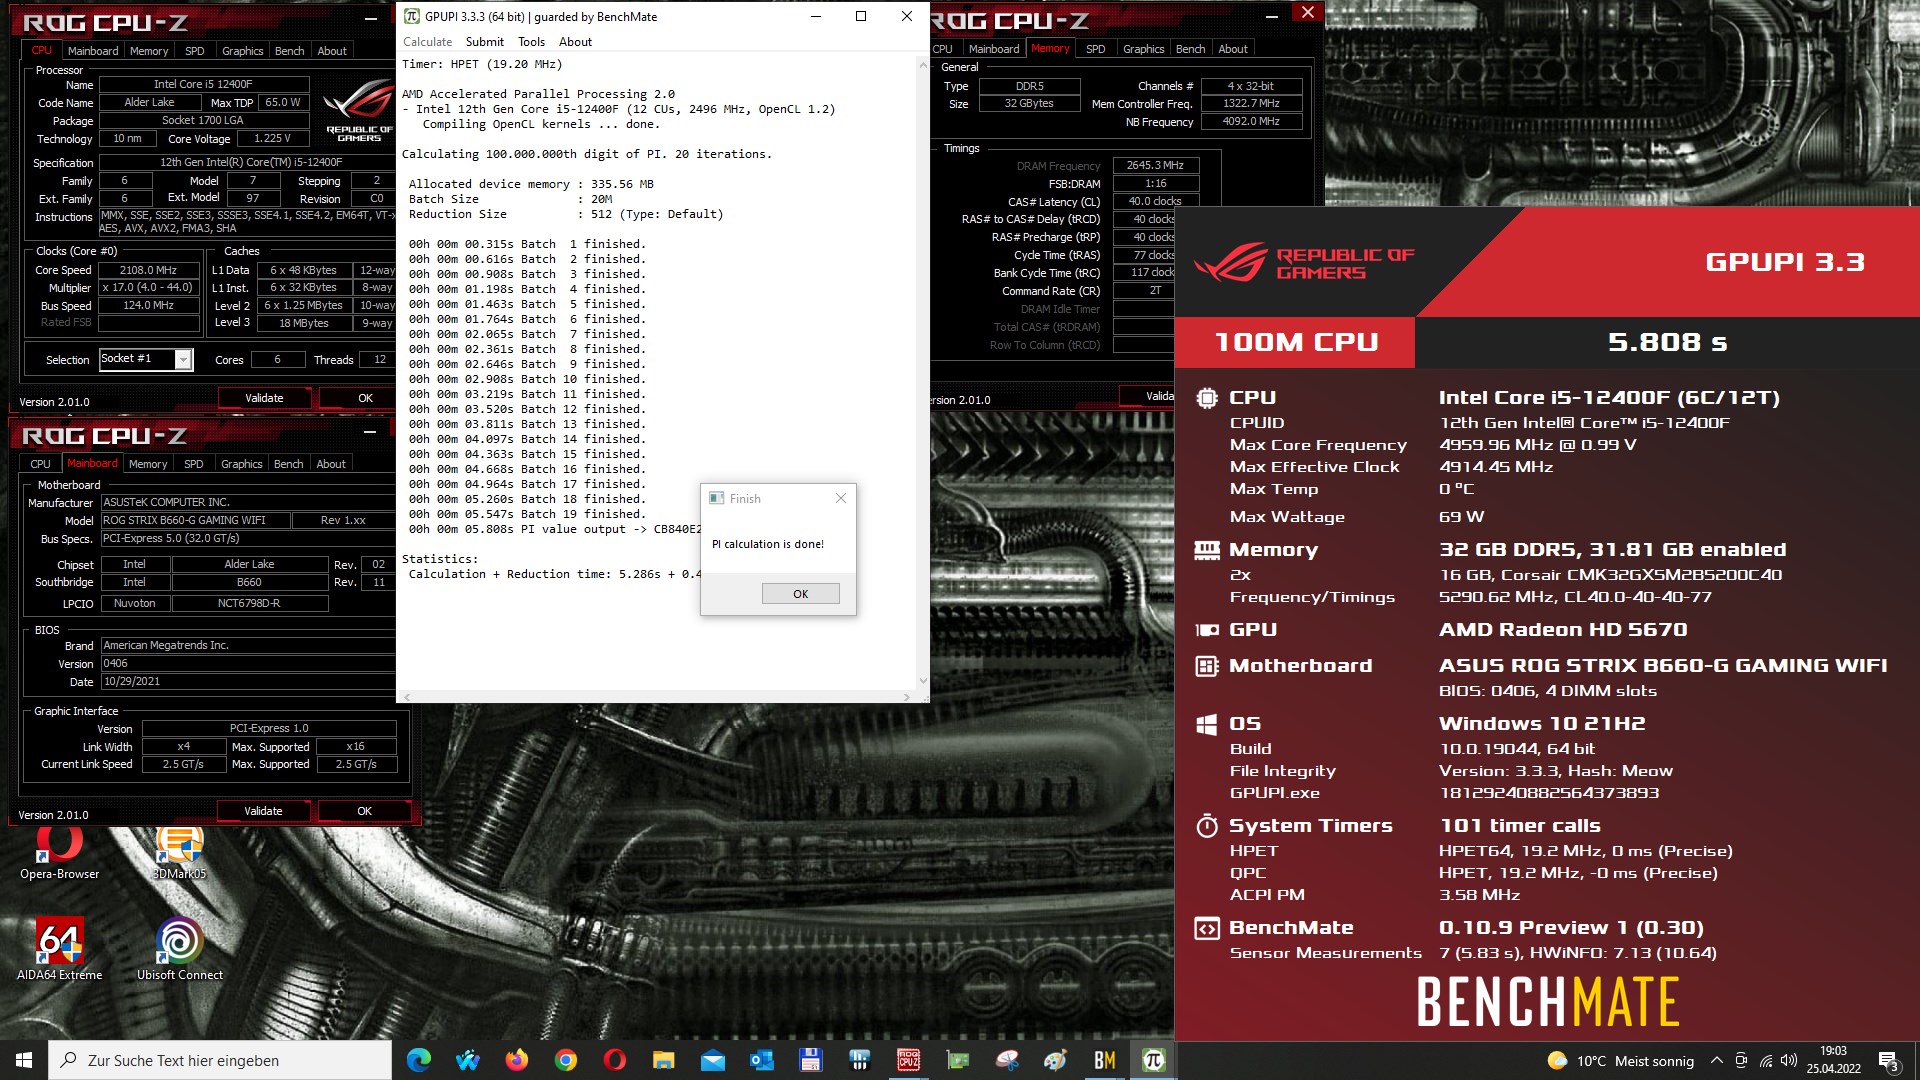
Task: Click OK in the Mainboard CPU-Z window
Action: (364, 811)
